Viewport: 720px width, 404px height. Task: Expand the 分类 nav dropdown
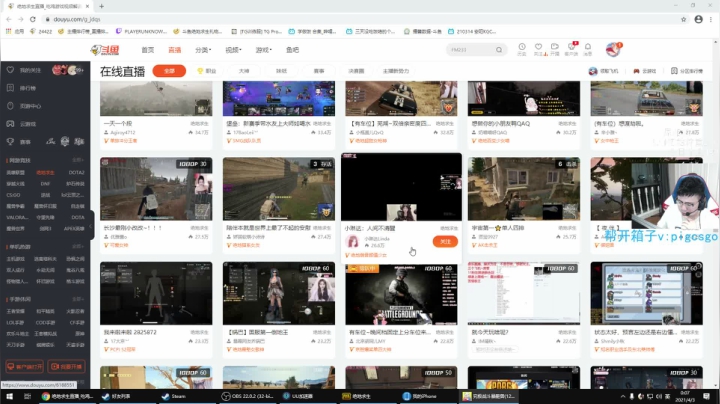tap(203, 50)
